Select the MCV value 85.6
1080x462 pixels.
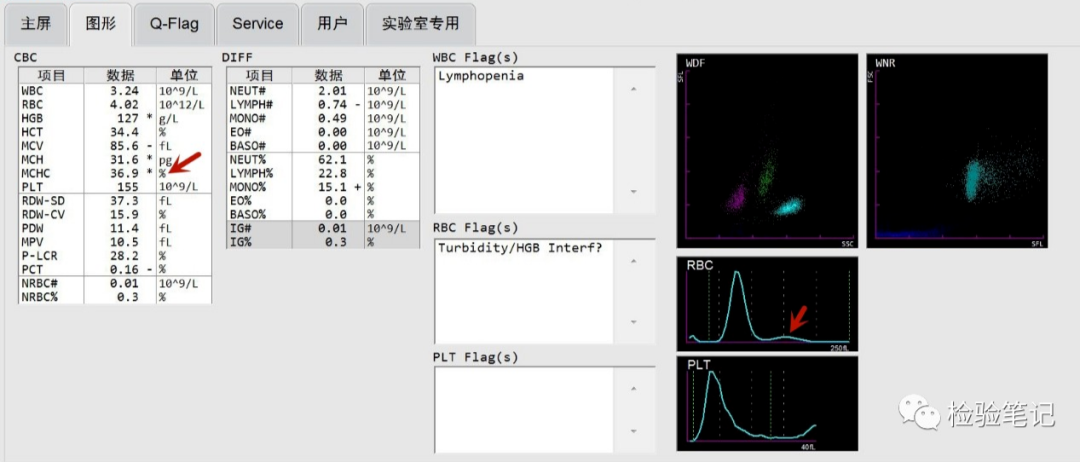tap(126, 145)
